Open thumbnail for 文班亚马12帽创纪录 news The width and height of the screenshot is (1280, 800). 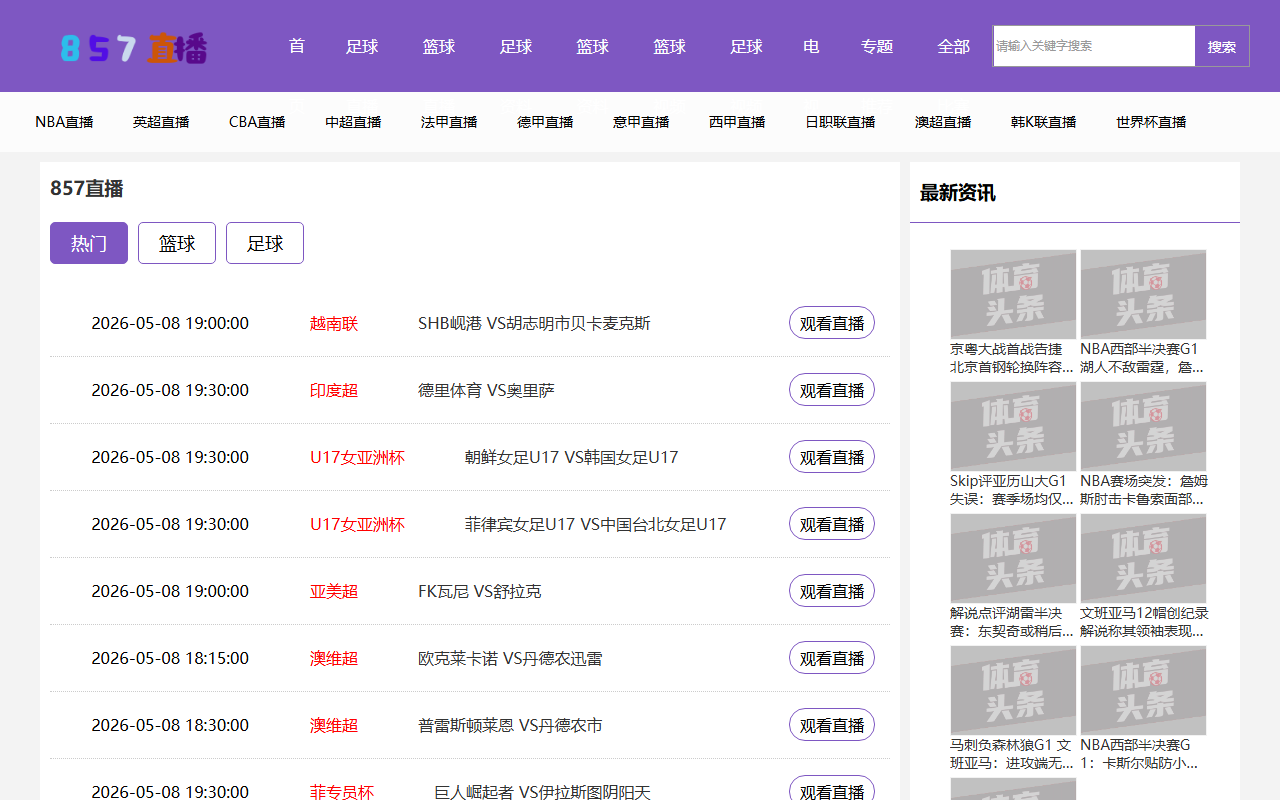click(1143, 558)
